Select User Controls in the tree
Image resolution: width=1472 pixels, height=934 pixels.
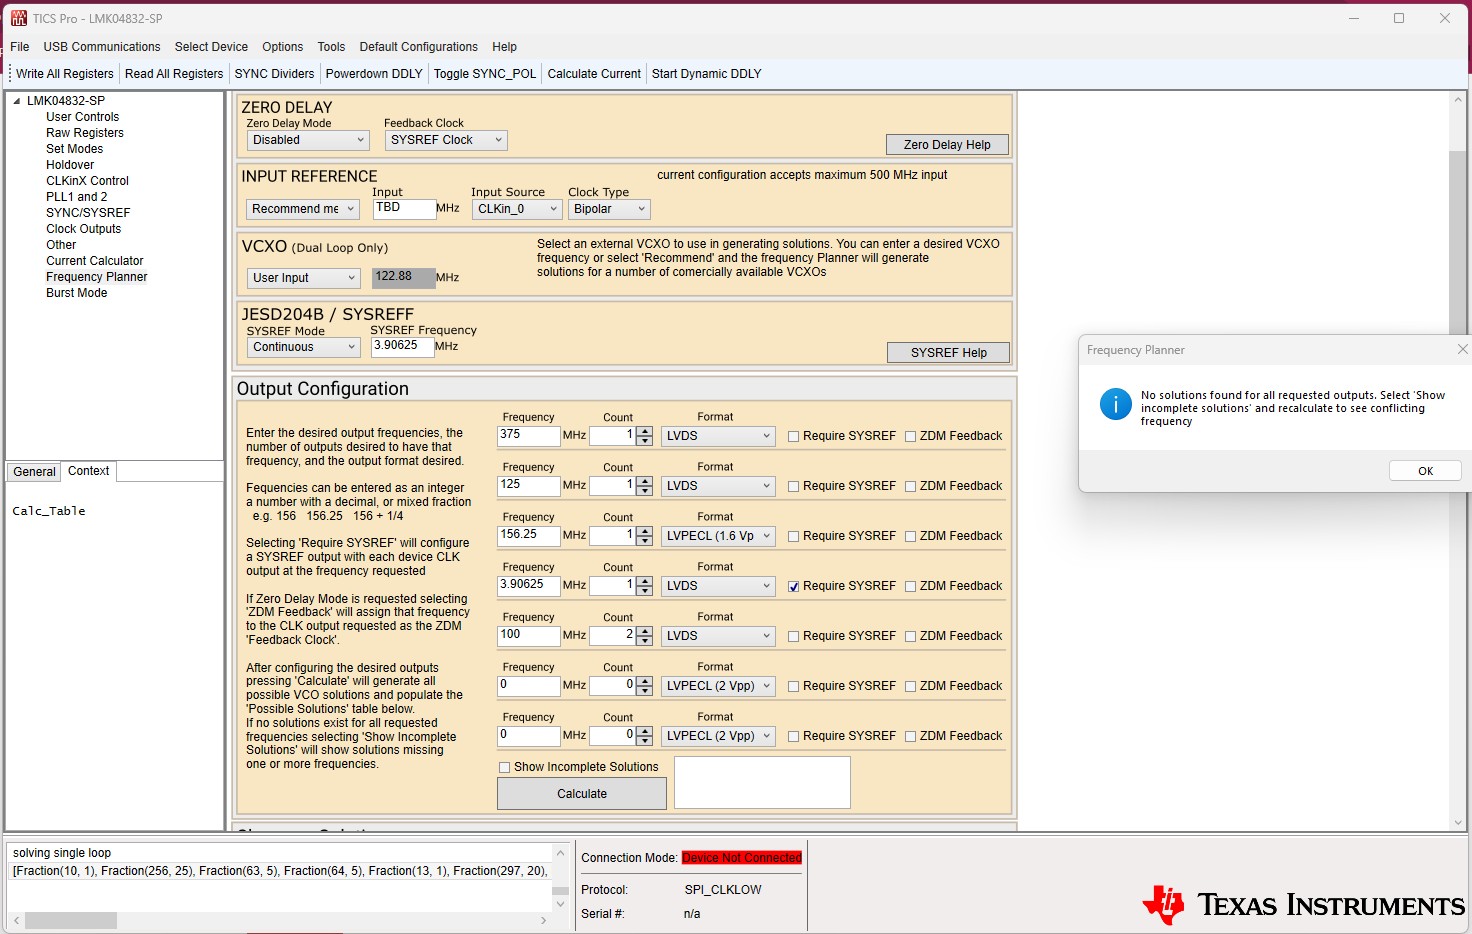pos(82,117)
